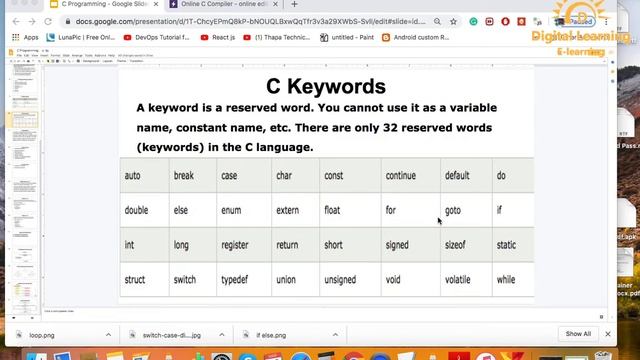Click the keyword definition paragraph text
Screen dimensions: 640x360
click(x=317, y=127)
